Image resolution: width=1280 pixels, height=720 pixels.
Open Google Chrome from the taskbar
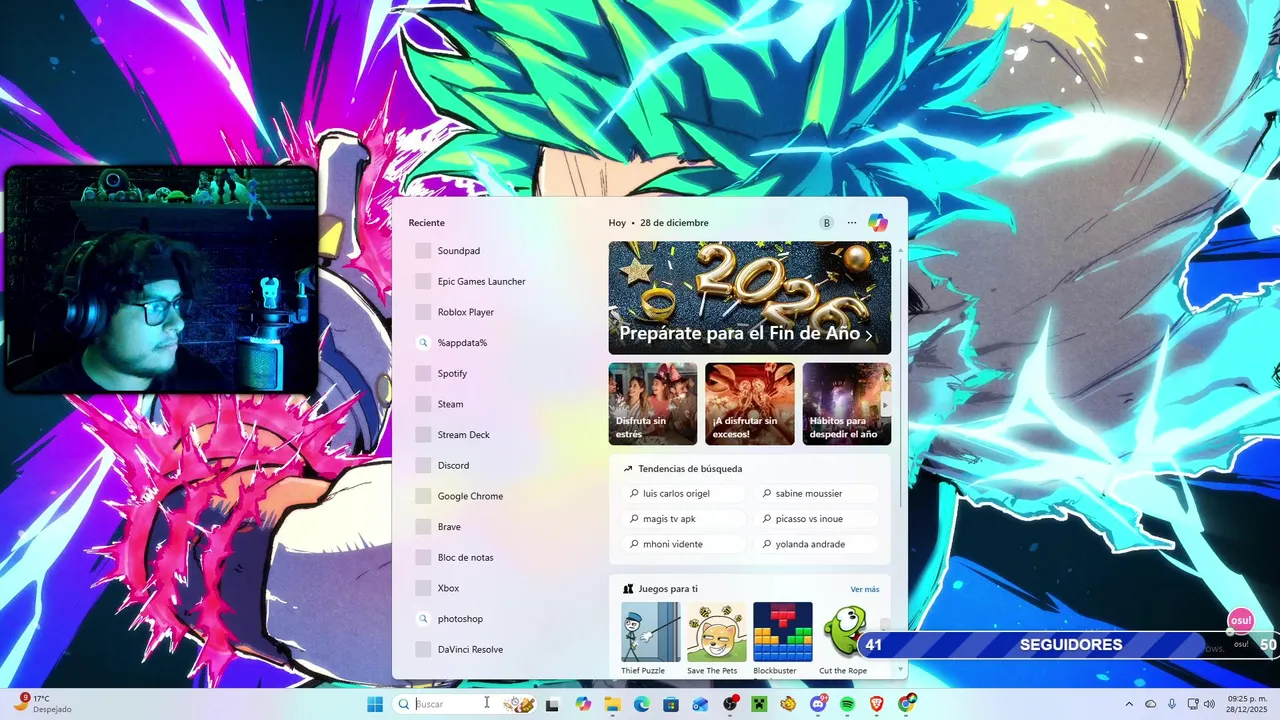907,704
